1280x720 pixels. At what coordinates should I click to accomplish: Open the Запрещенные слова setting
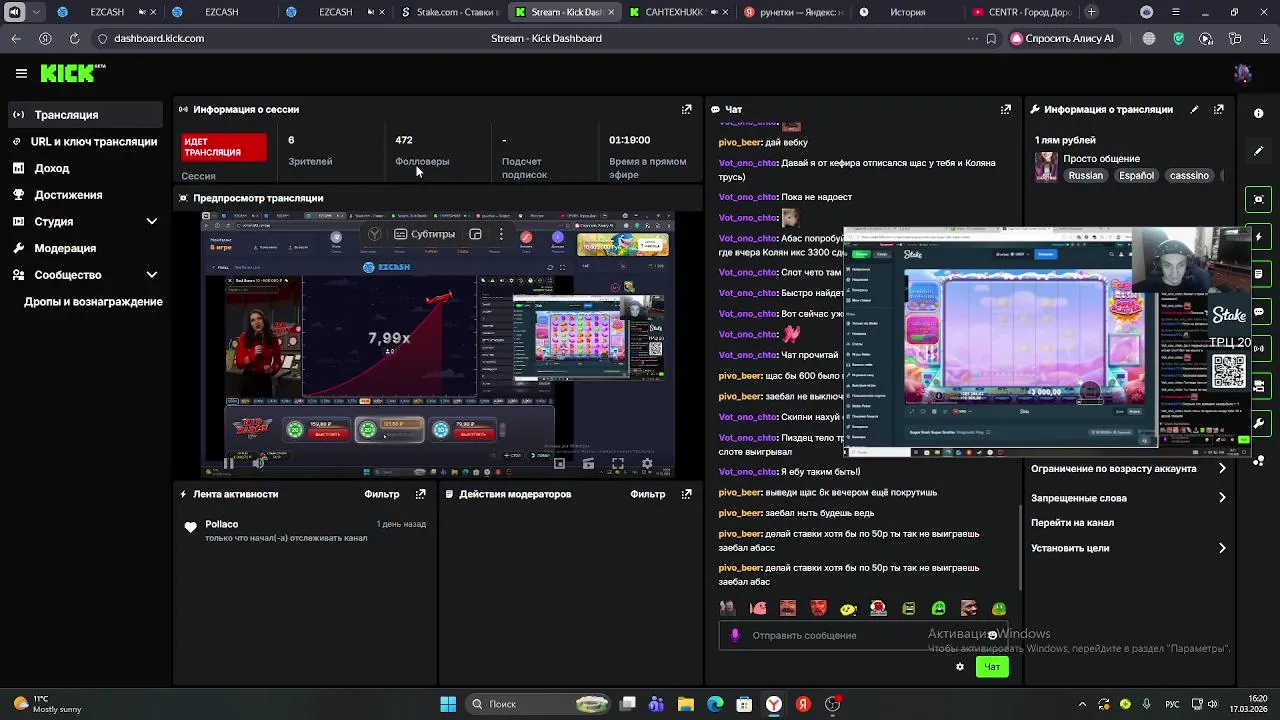[1128, 498]
